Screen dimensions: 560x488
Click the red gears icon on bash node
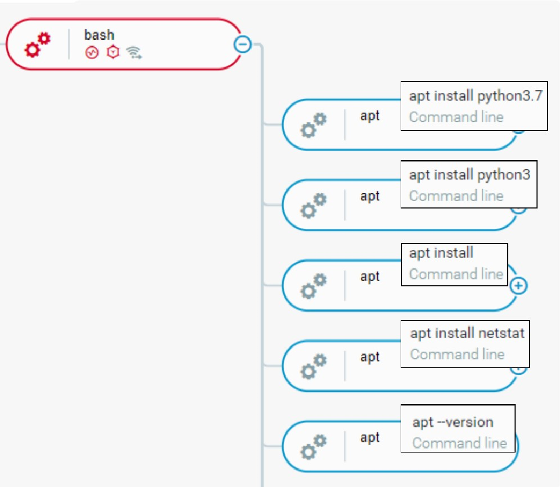[x=38, y=45]
